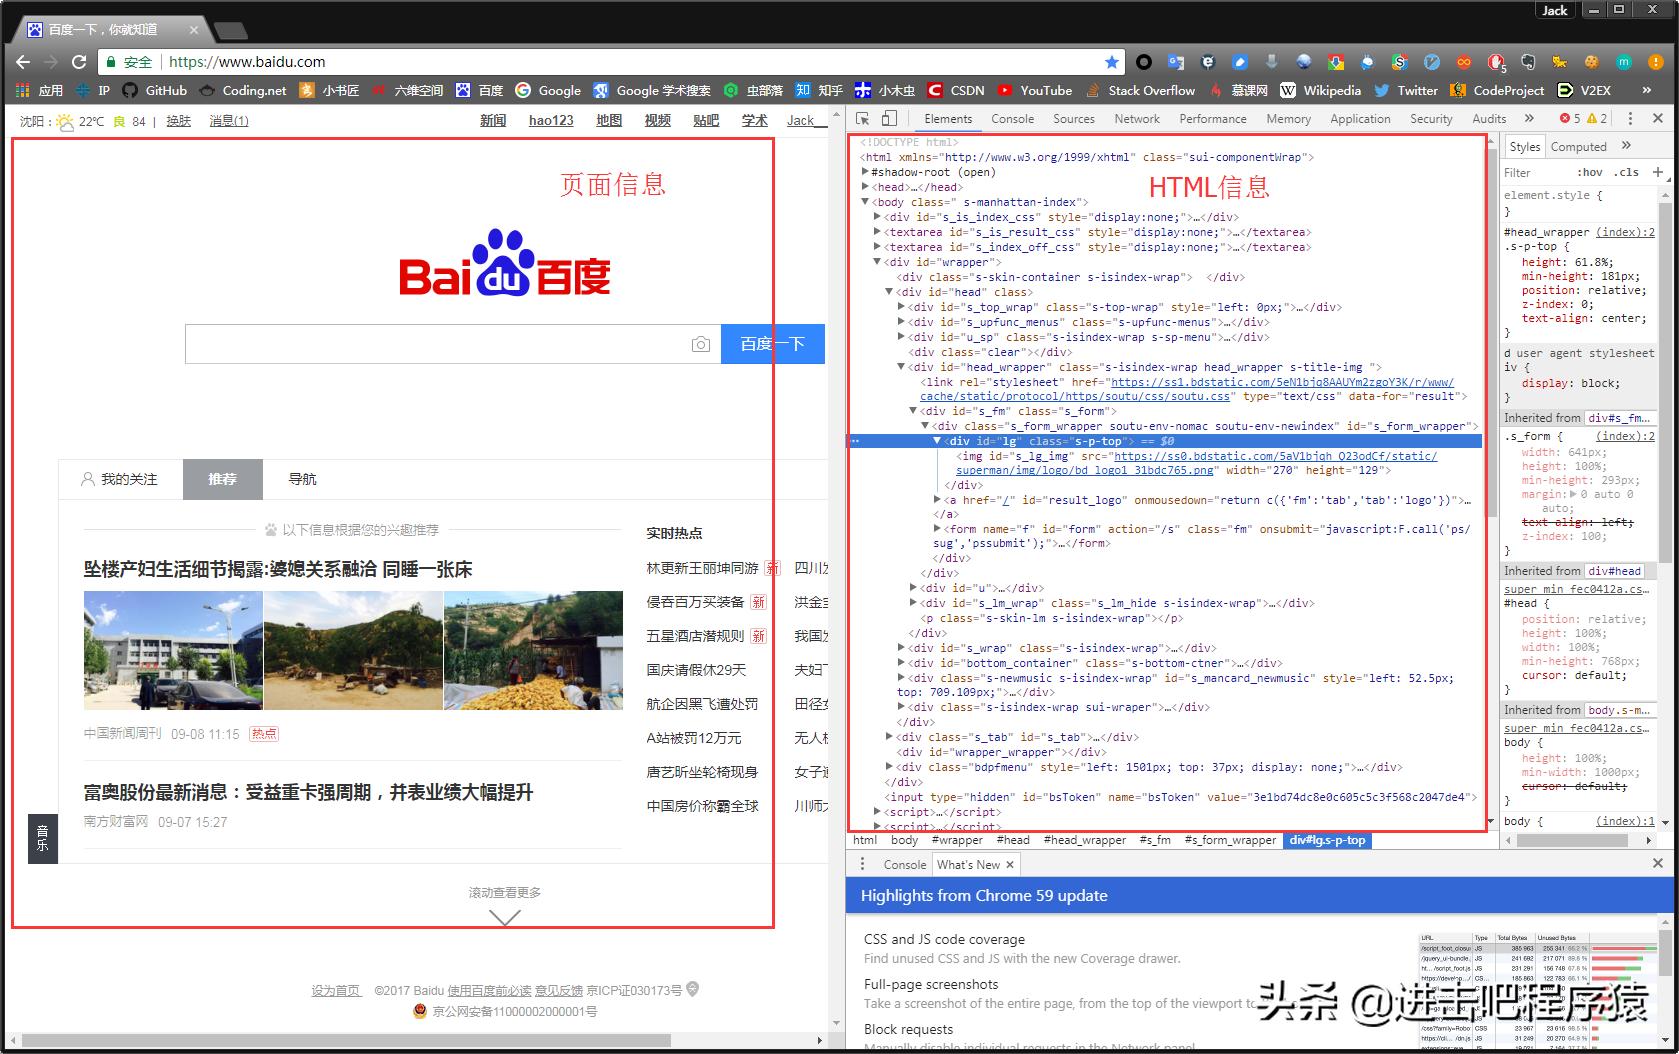Click the camera icon in search box
This screenshot has width=1679, height=1054.
click(700, 344)
